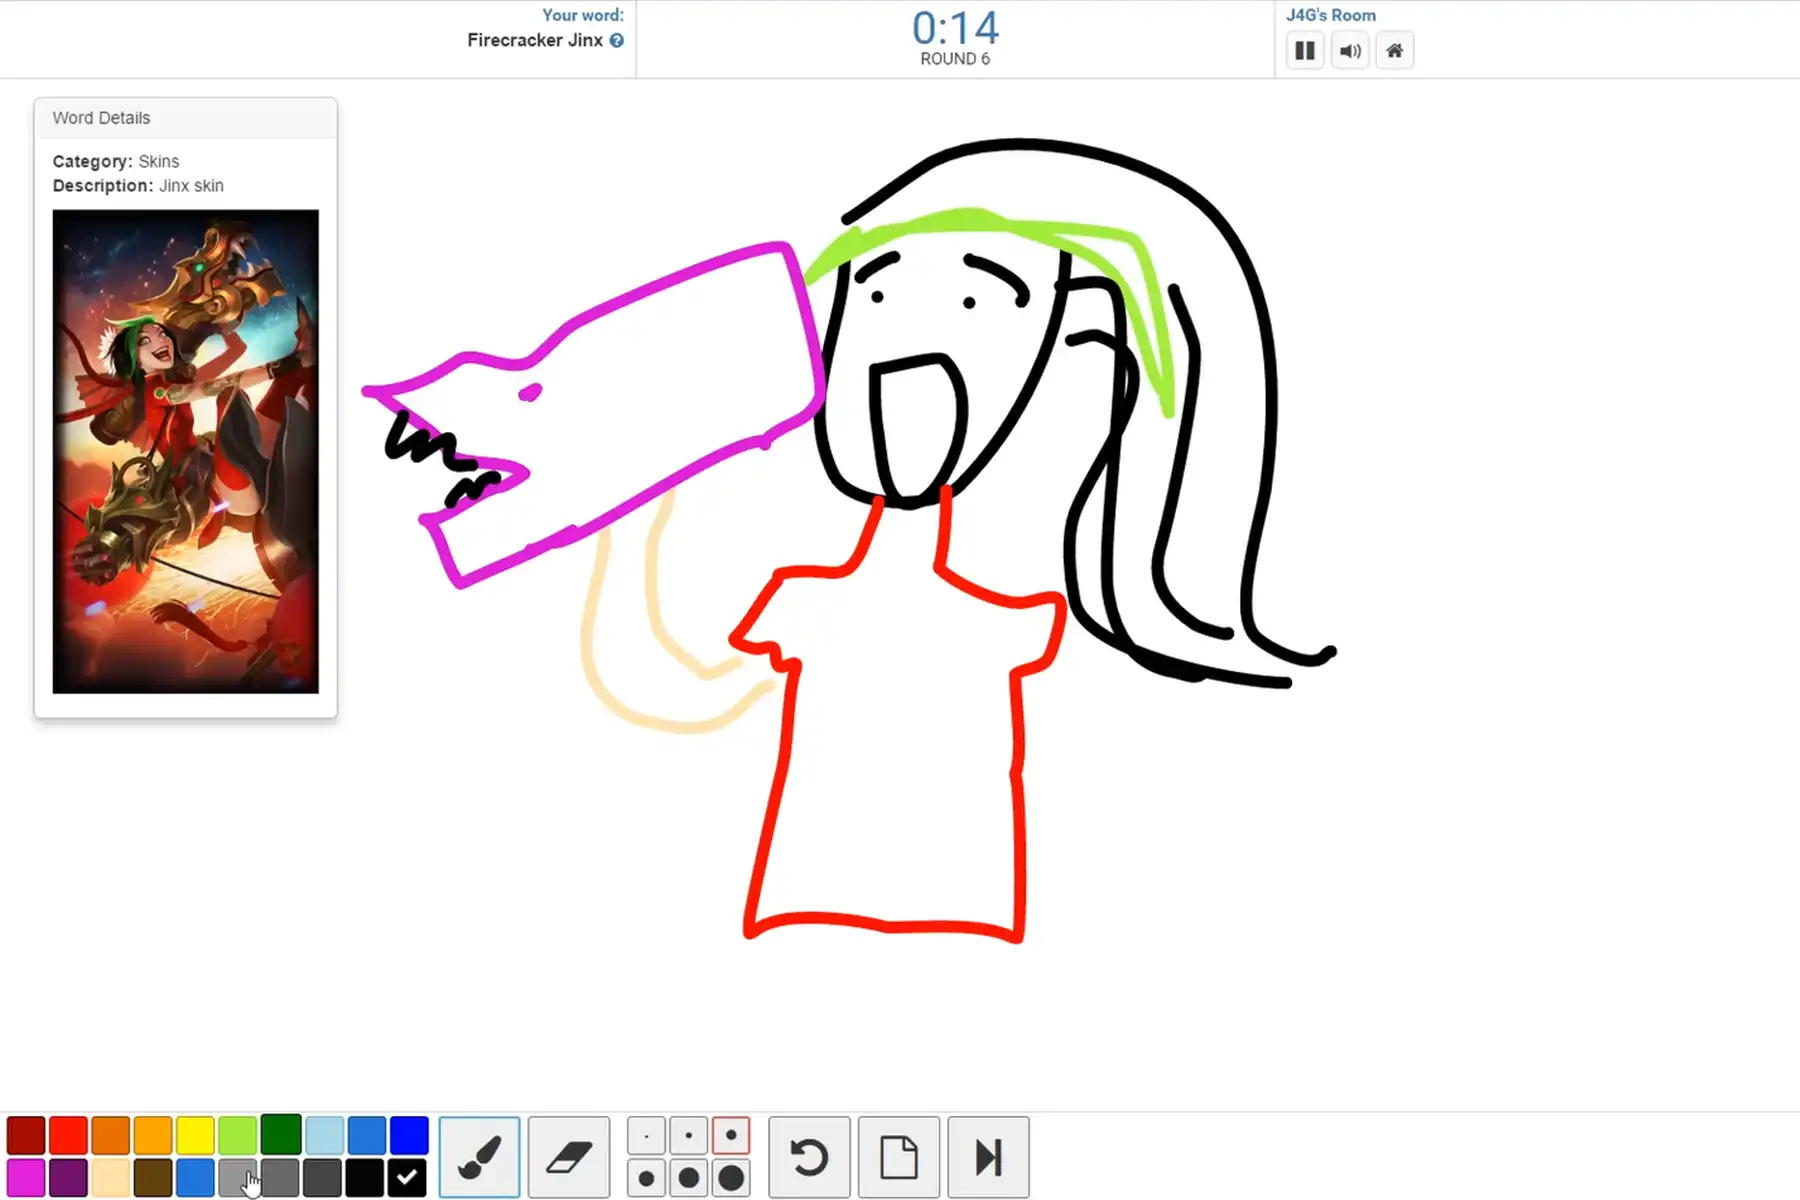Pick the dark green color swatch
Viewport: 1800px width, 1200px height.
pyautogui.click(x=281, y=1135)
